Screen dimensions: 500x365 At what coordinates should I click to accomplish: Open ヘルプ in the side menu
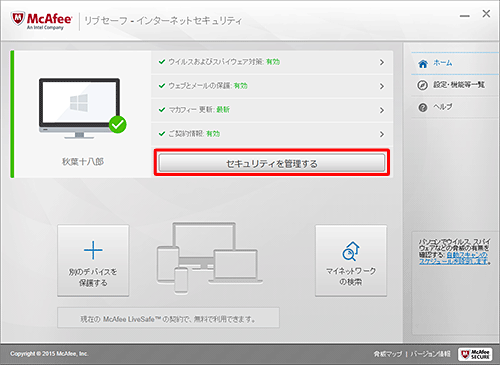455,107
